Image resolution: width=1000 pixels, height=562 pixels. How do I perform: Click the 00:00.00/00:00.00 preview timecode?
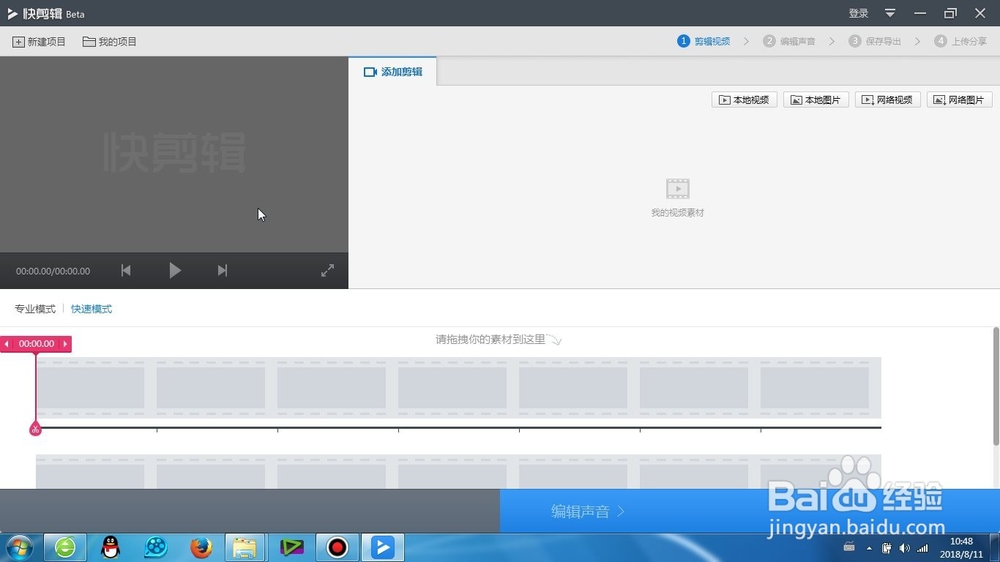(x=53, y=271)
